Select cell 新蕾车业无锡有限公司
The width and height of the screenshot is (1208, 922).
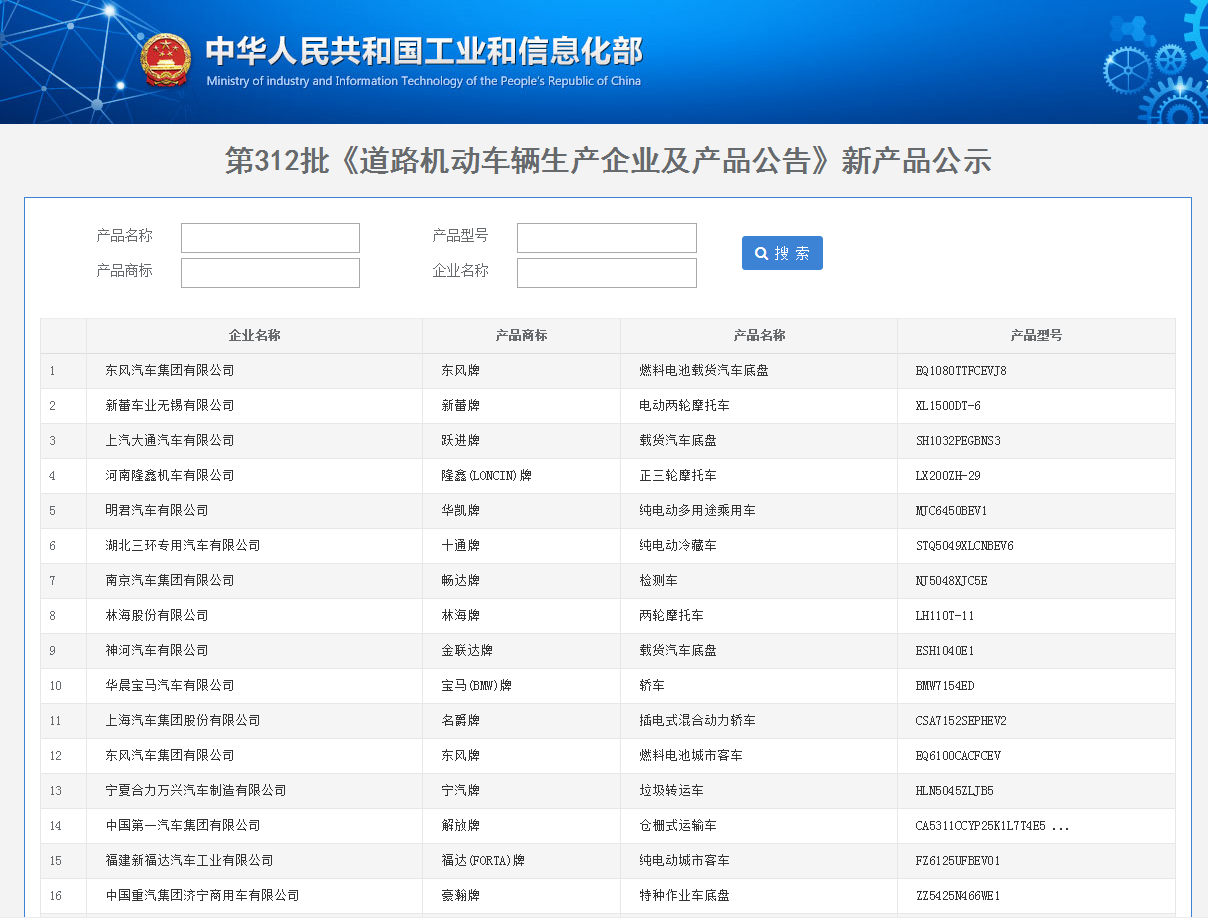tap(170, 406)
